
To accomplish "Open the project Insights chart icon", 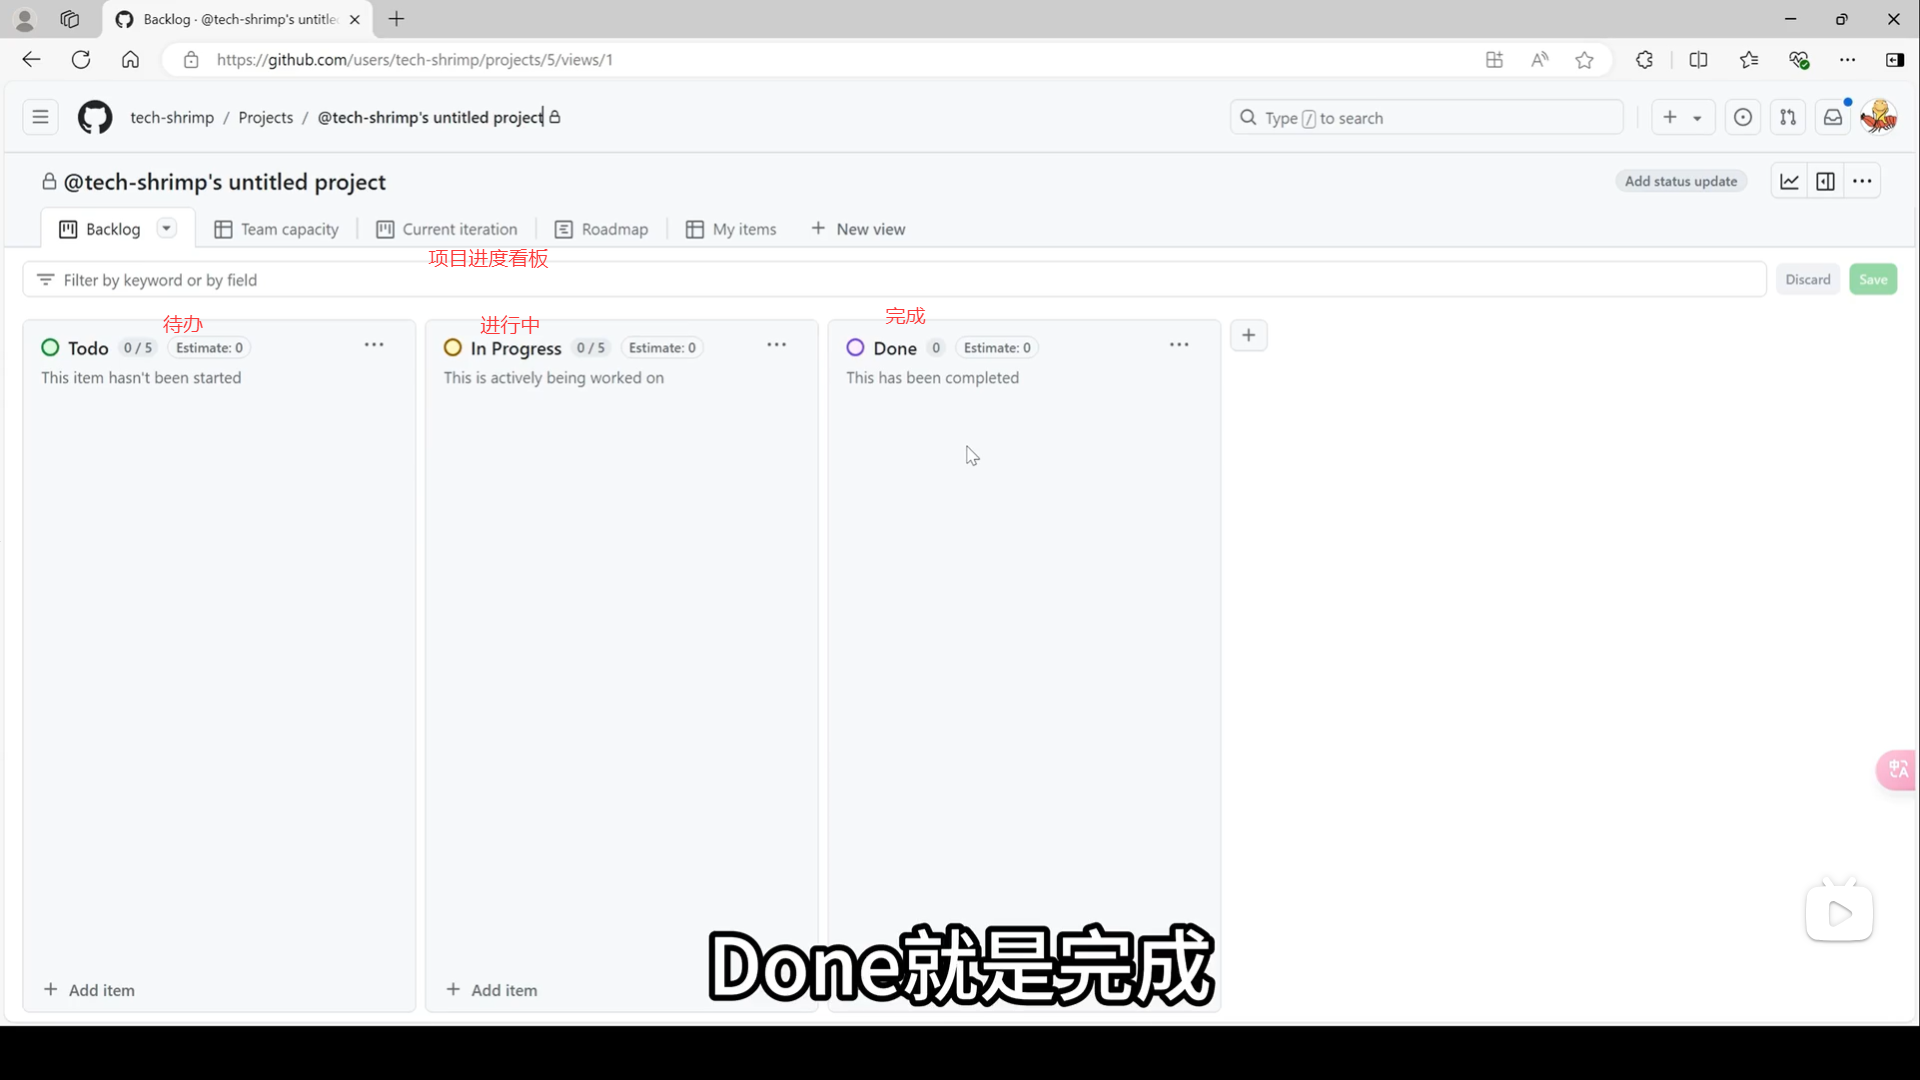I will [x=1789, y=181].
